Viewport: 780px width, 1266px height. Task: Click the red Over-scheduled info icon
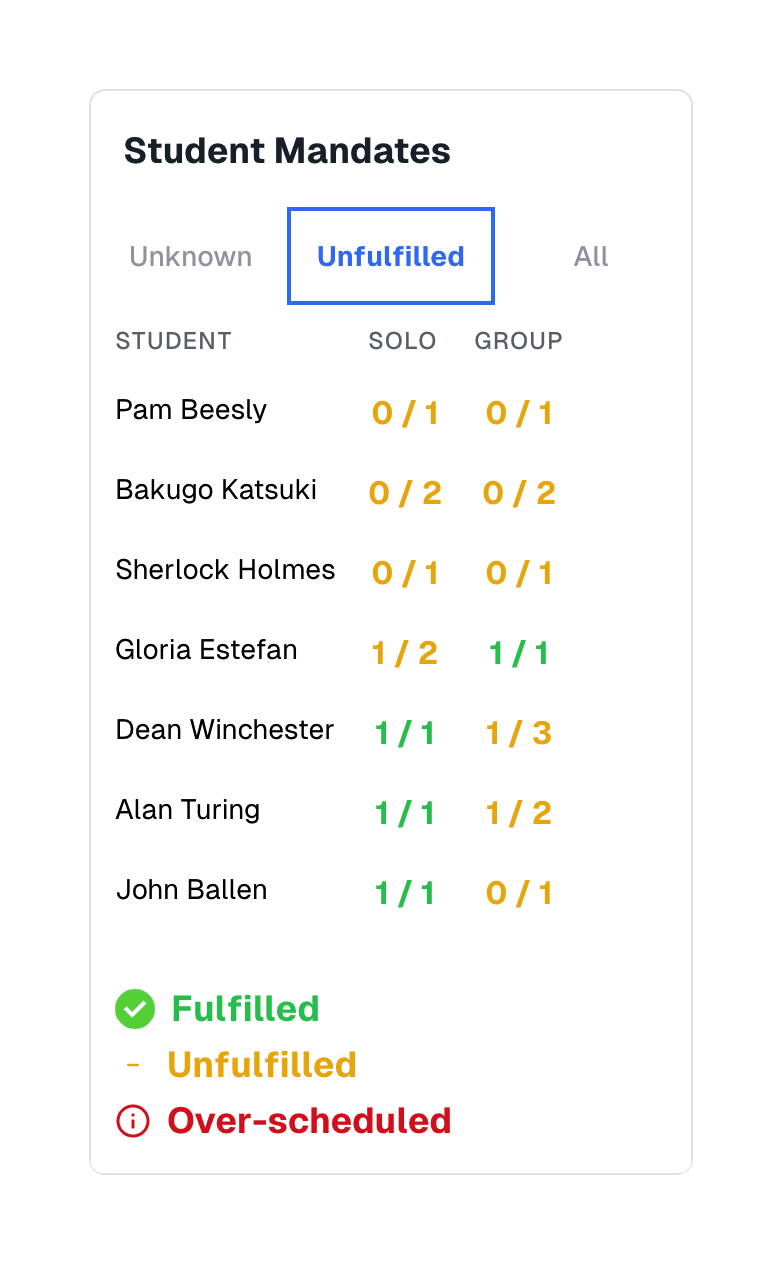click(x=133, y=1121)
